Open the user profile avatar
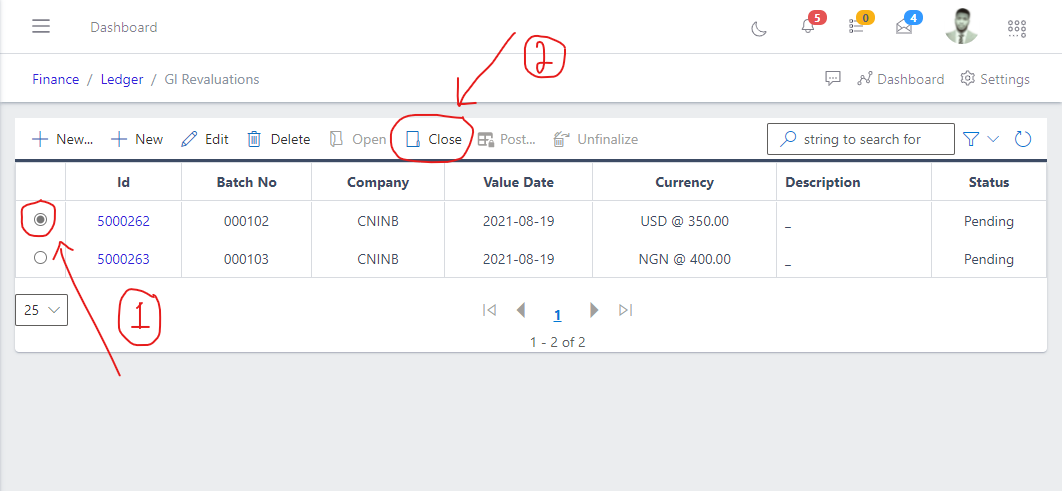Image resolution: width=1062 pixels, height=491 pixels. coord(962,26)
